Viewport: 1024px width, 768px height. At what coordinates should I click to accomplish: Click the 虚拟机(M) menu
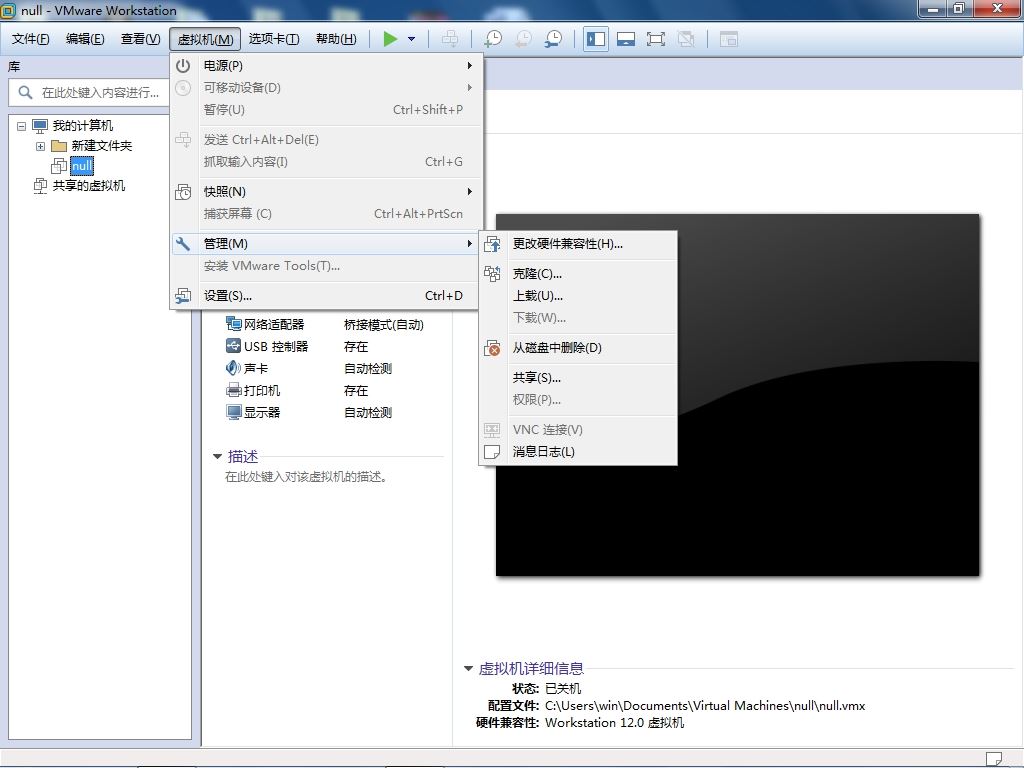pos(205,39)
